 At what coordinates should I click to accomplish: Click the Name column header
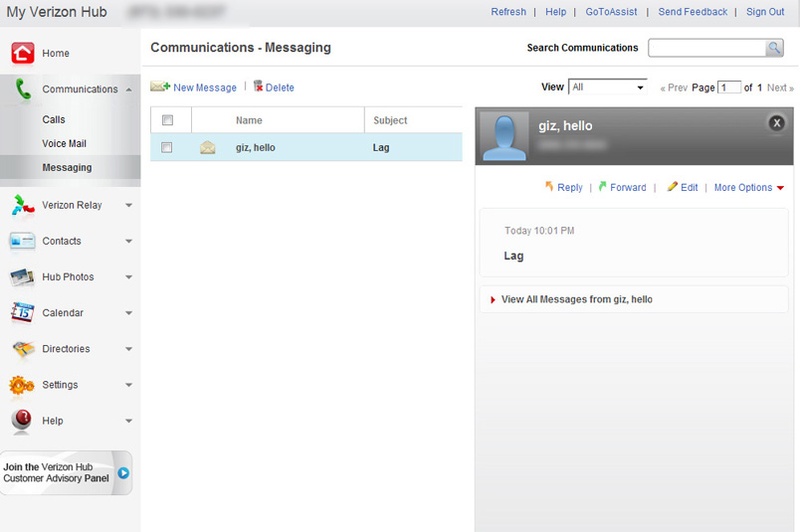click(x=249, y=120)
